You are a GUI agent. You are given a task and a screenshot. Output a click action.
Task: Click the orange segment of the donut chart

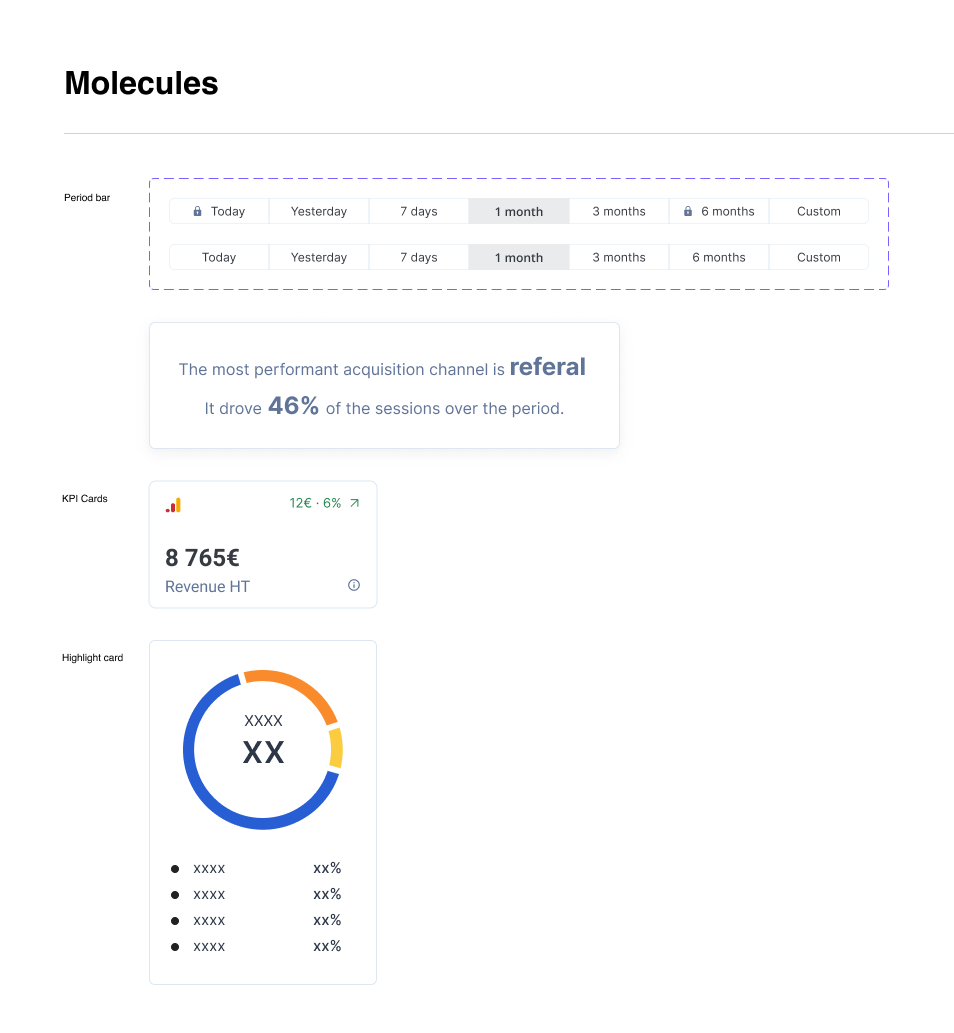coord(297,686)
